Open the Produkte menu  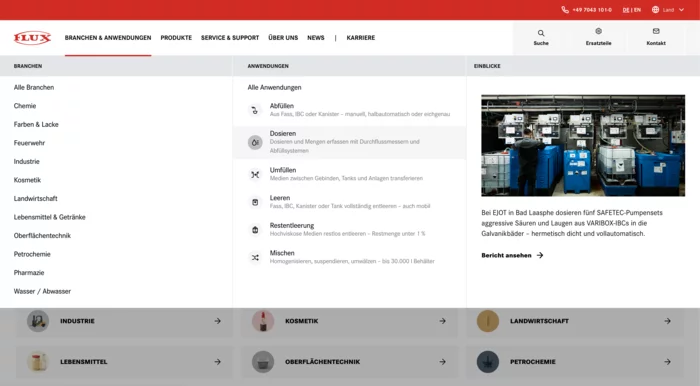[176, 38]
